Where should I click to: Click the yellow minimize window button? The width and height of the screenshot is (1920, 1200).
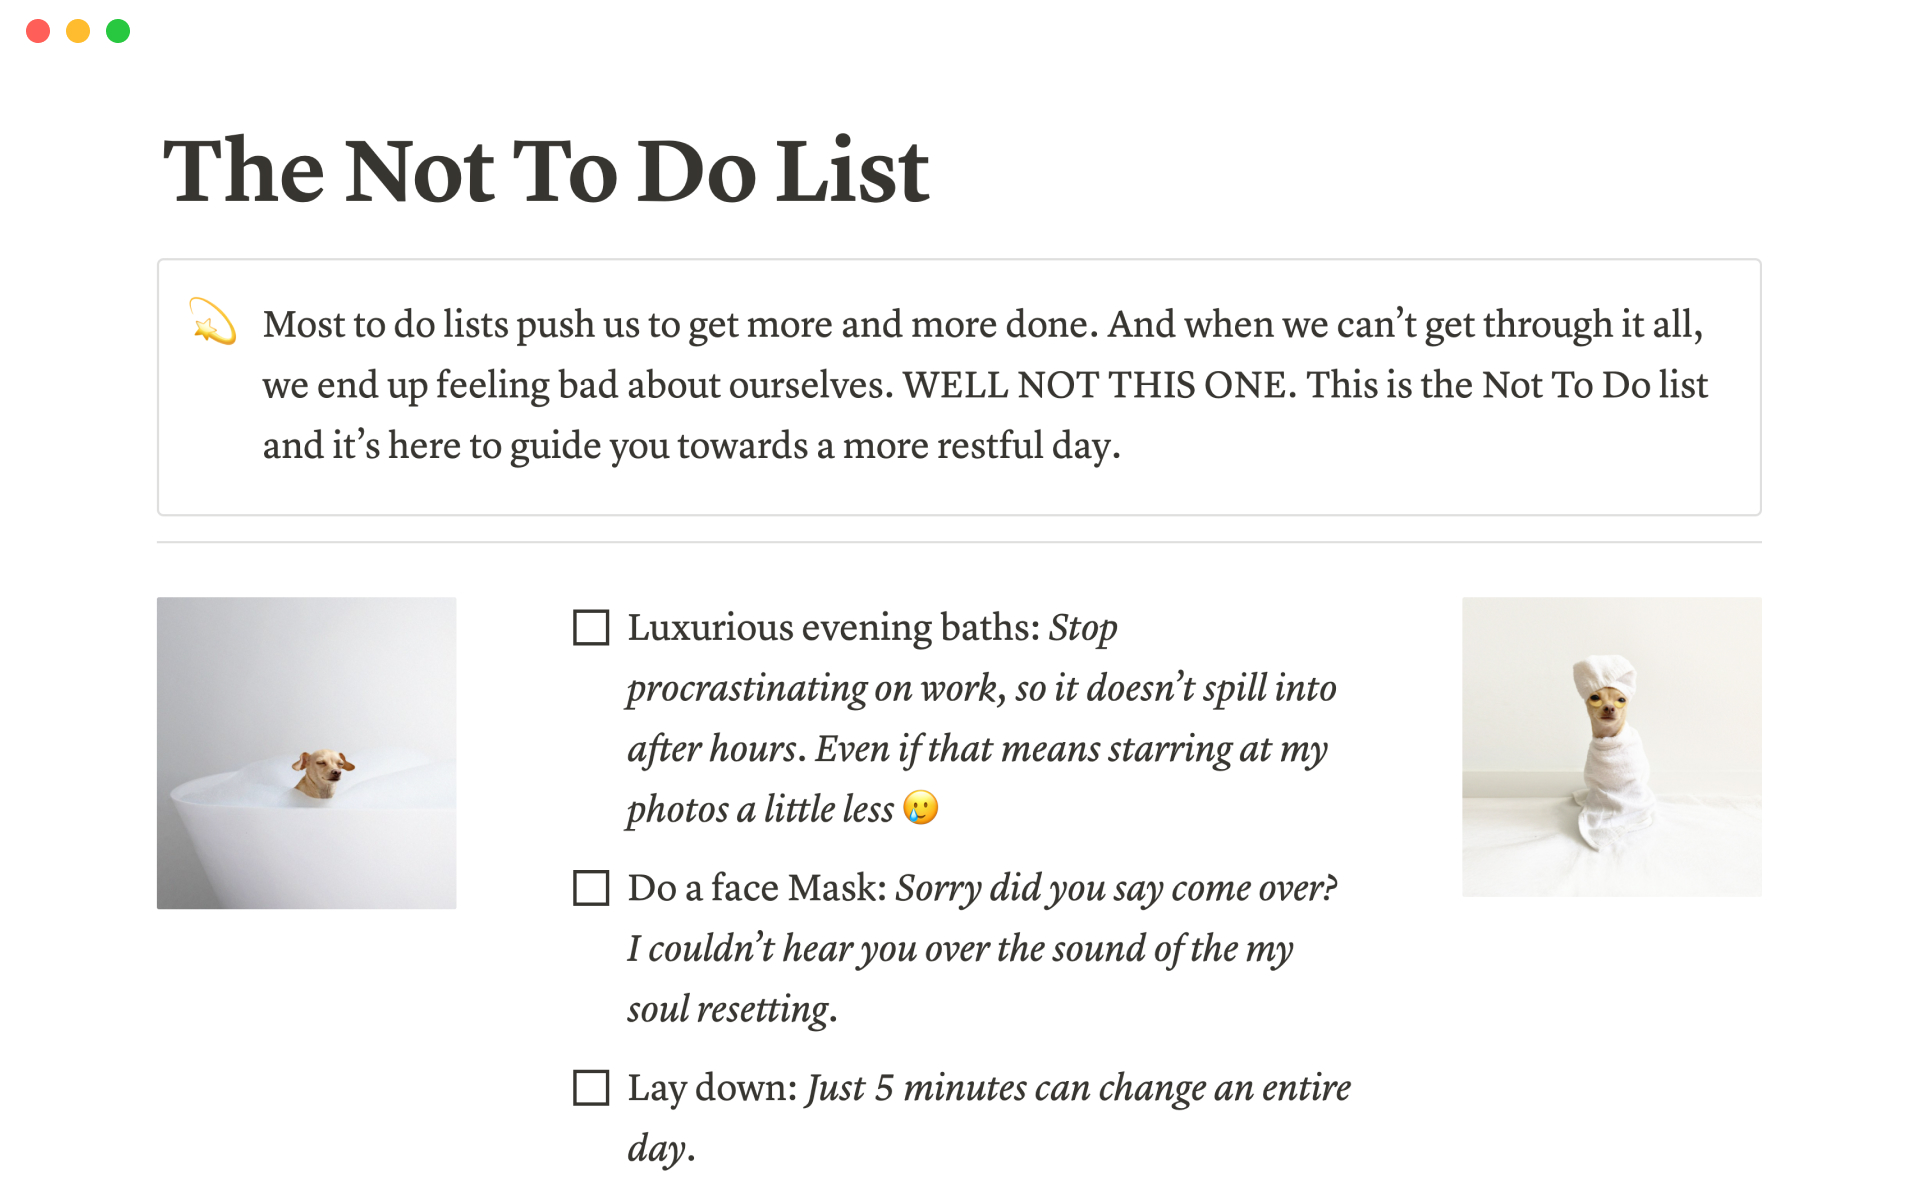[78, 31]
